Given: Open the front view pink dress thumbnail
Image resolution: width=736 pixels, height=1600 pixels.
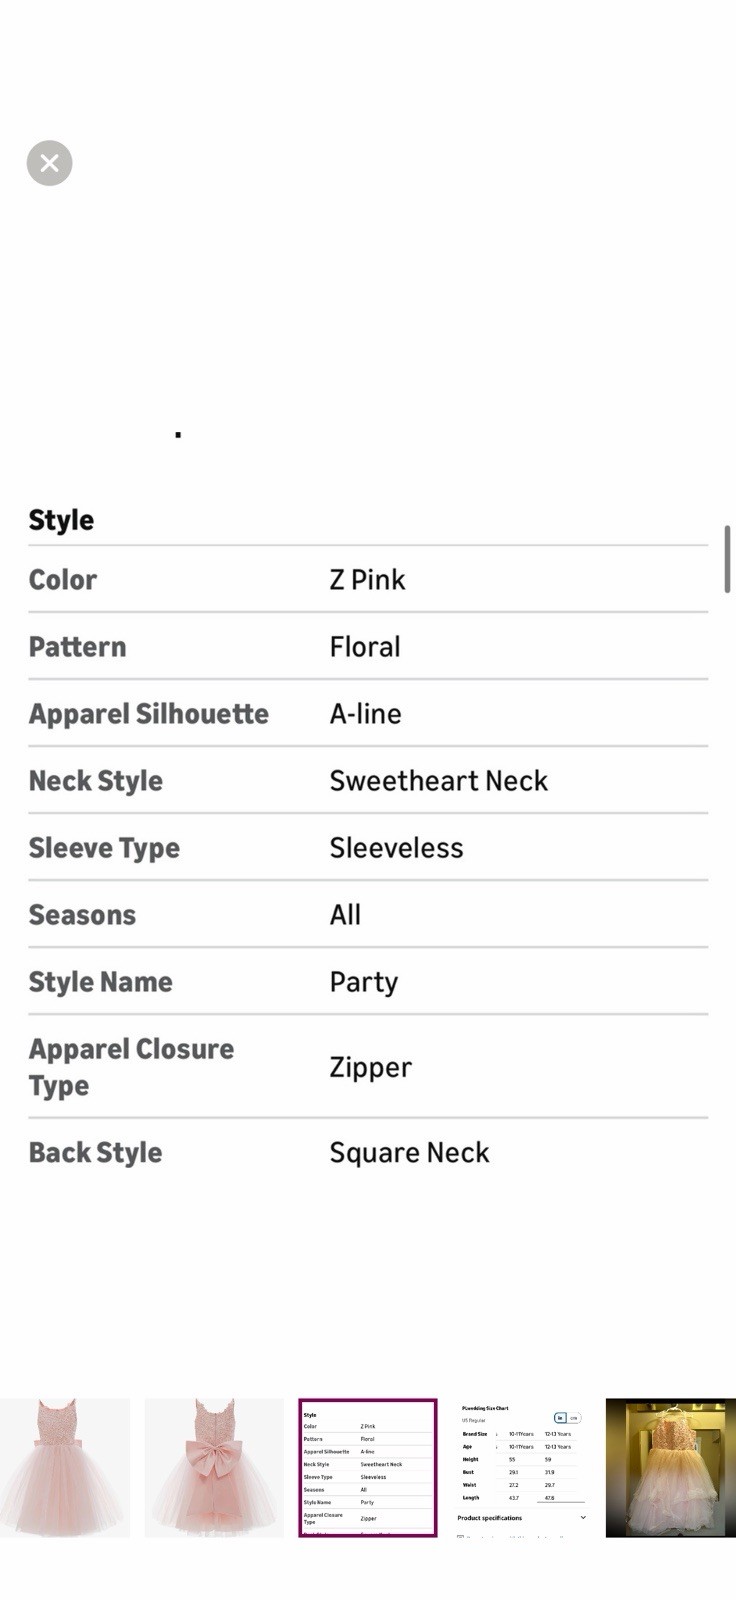Looking at the screenshot, I should [65, 1467].
